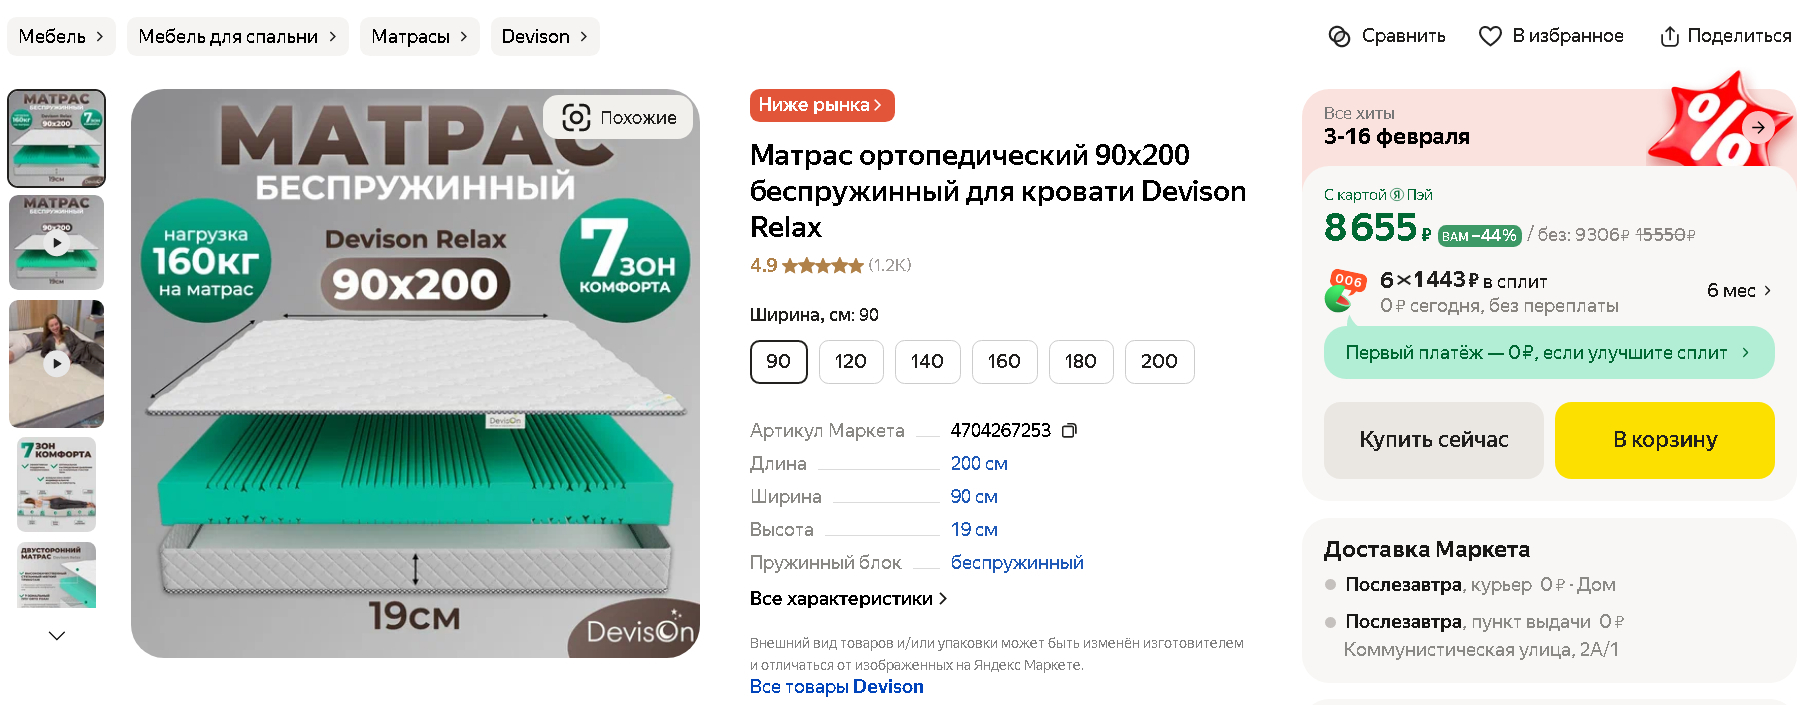
Task: Click the Compare (Сравнить) icon
Action: tap(1339, 36)
